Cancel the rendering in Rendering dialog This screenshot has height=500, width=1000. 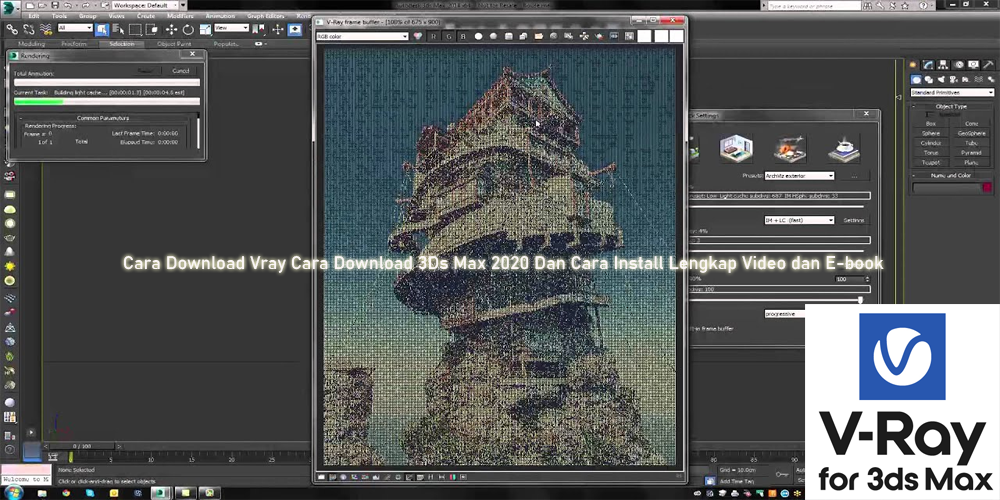181,71
